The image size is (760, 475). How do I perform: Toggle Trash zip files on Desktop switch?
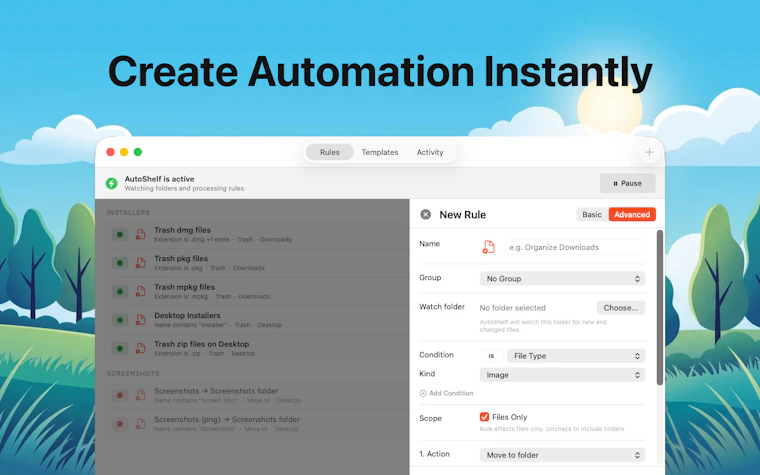pos(120,348)
